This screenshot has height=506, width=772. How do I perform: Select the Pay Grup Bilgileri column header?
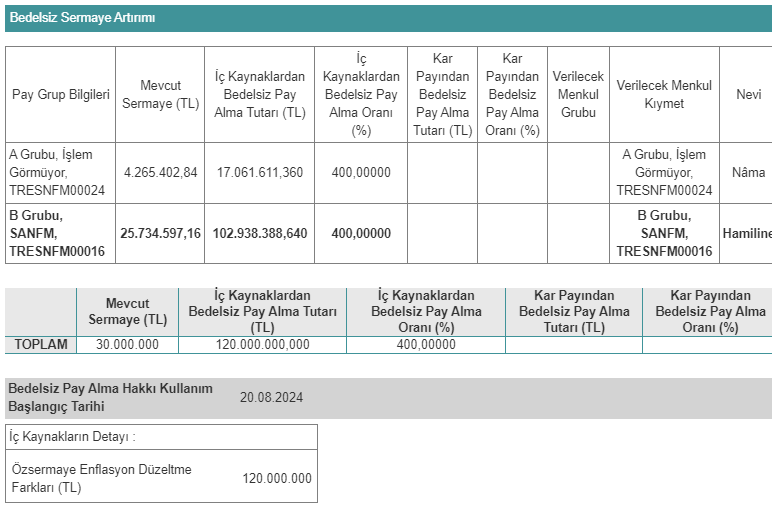(60, 95)
